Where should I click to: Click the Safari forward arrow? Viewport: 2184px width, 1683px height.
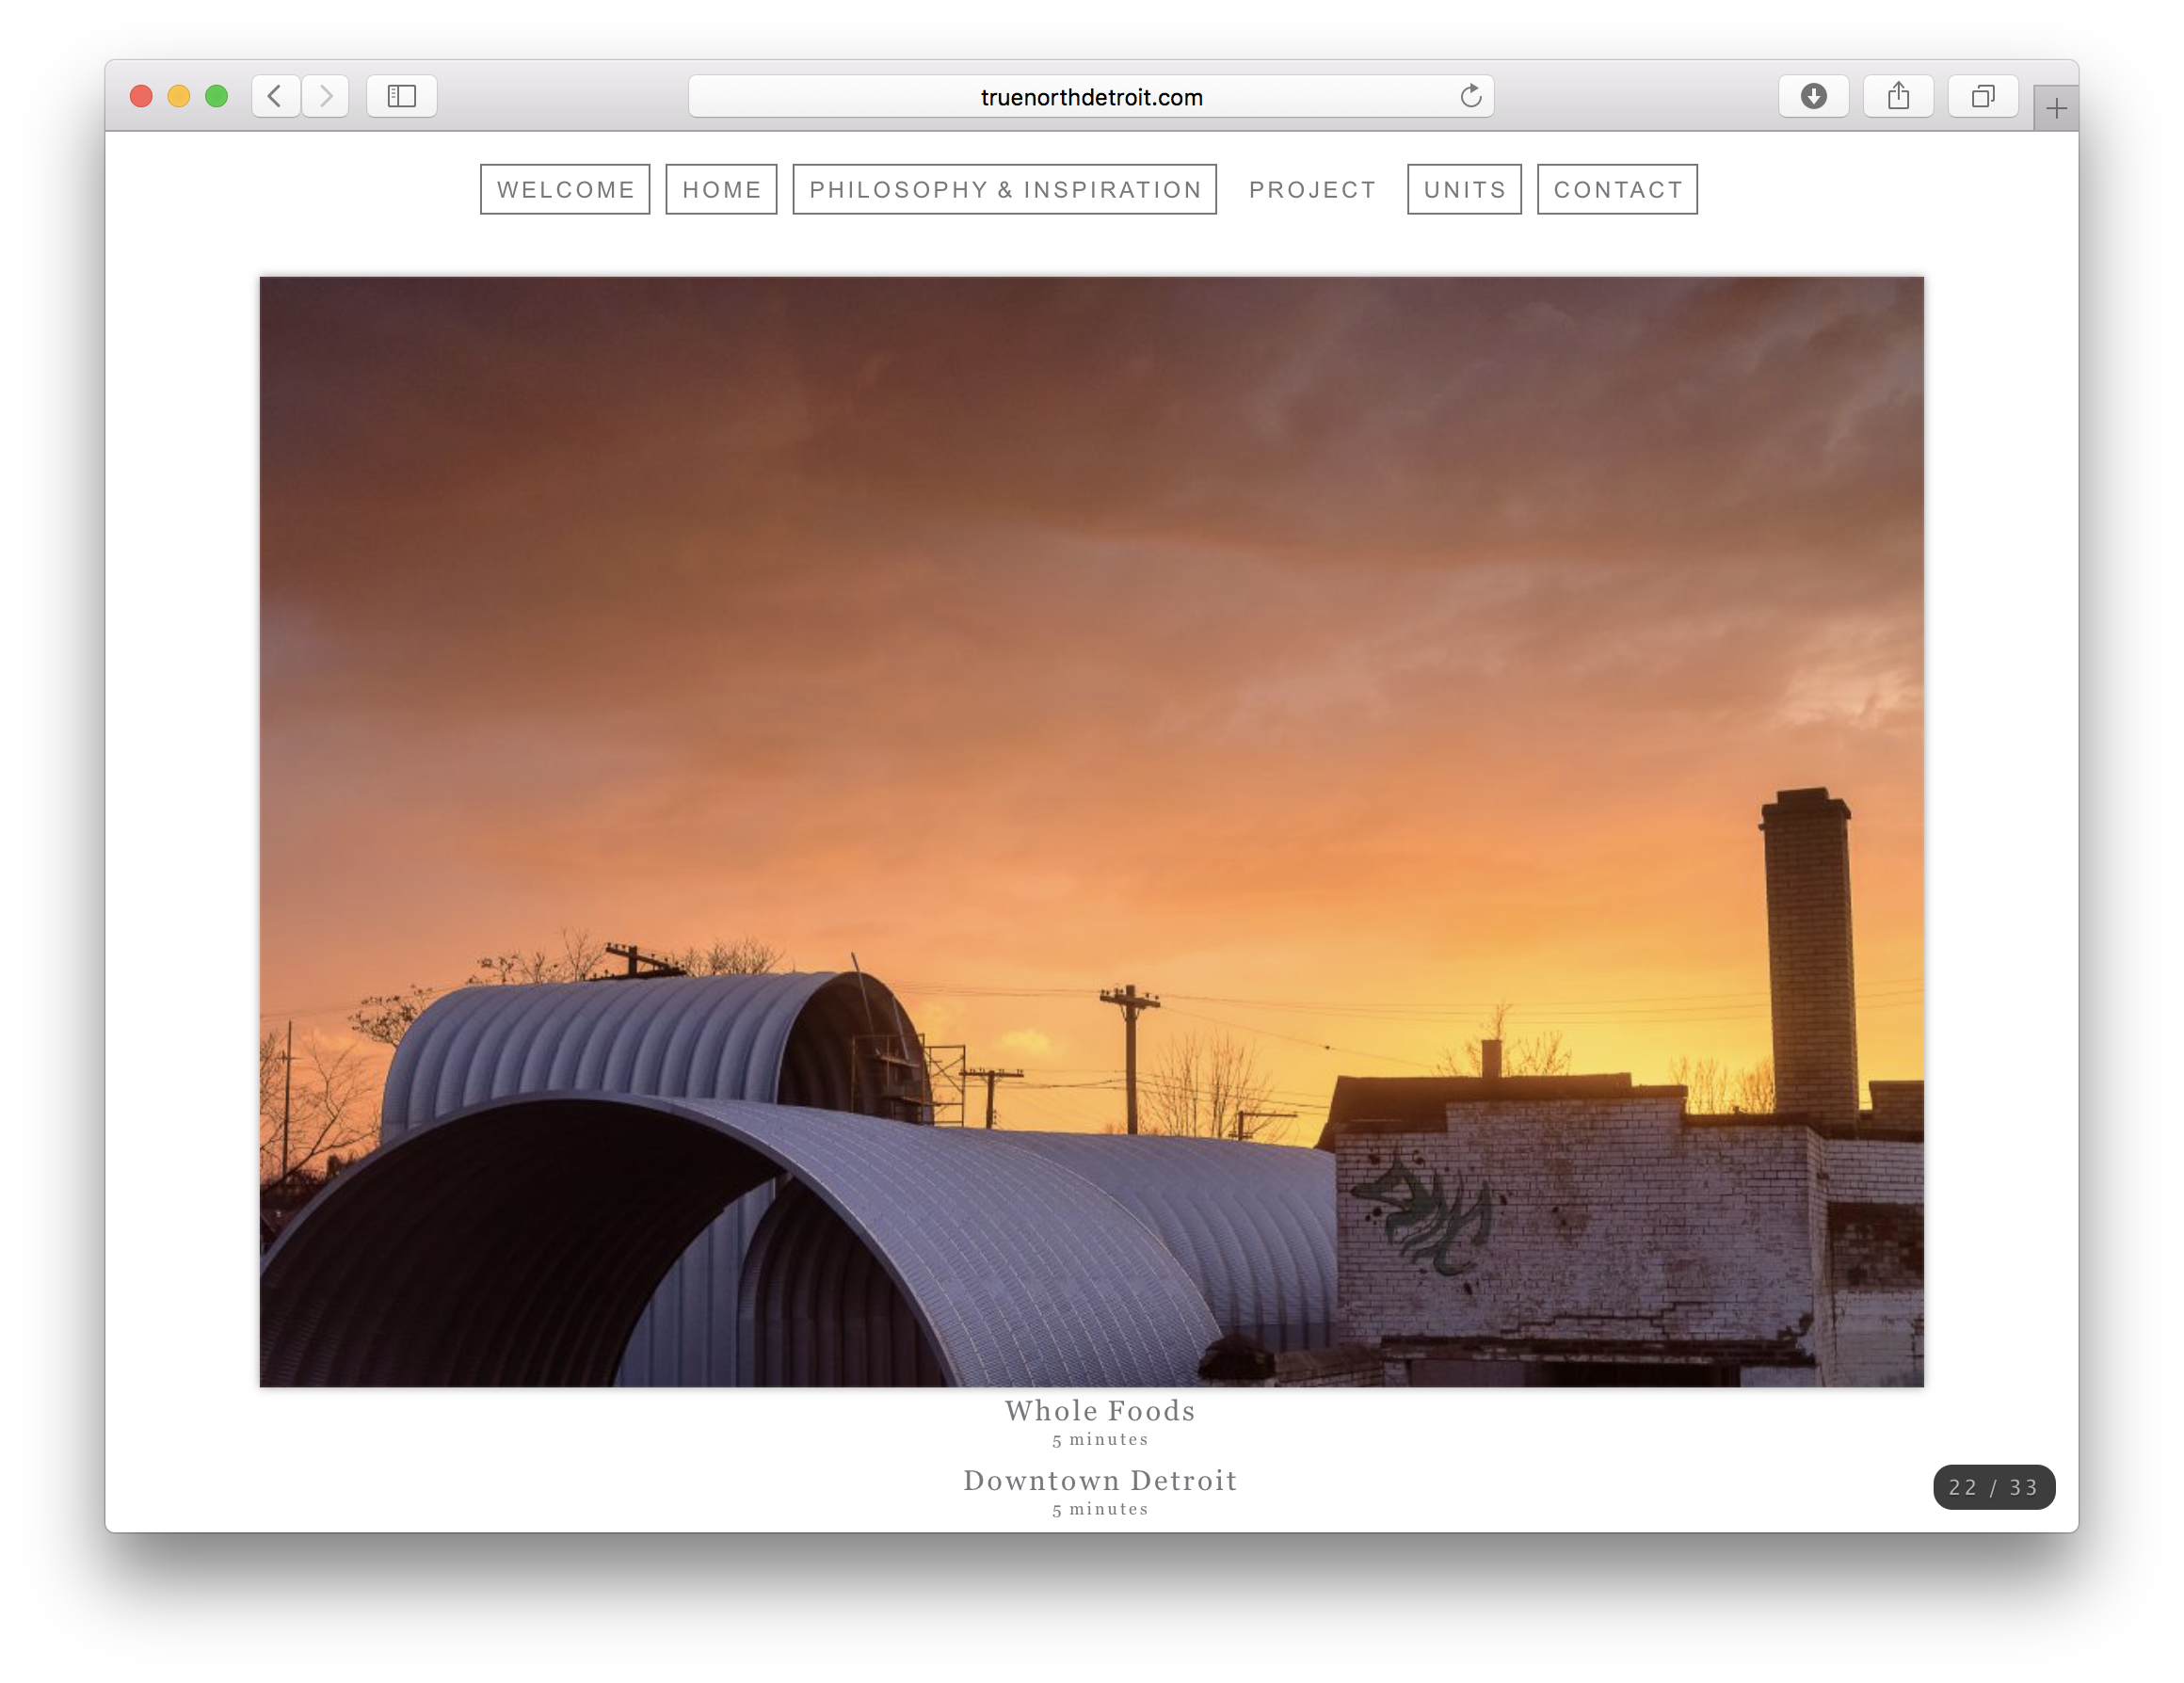click(326, 96)
